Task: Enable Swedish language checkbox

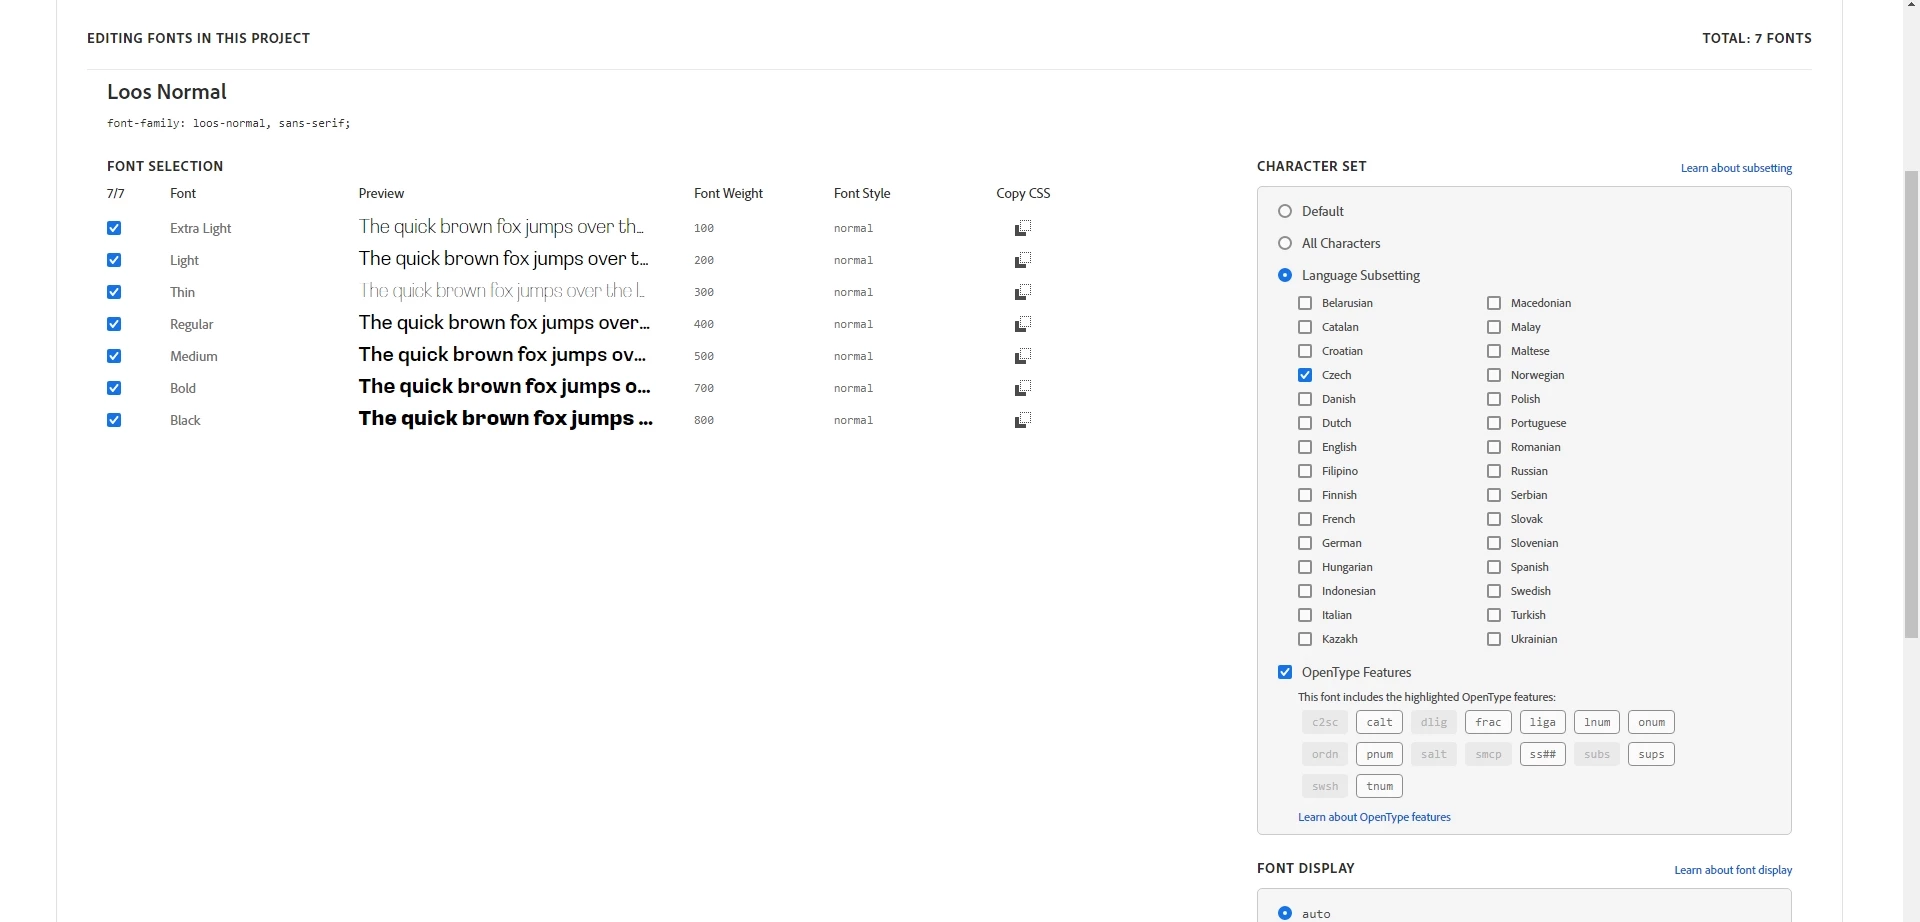Action: pos(1494,591)
